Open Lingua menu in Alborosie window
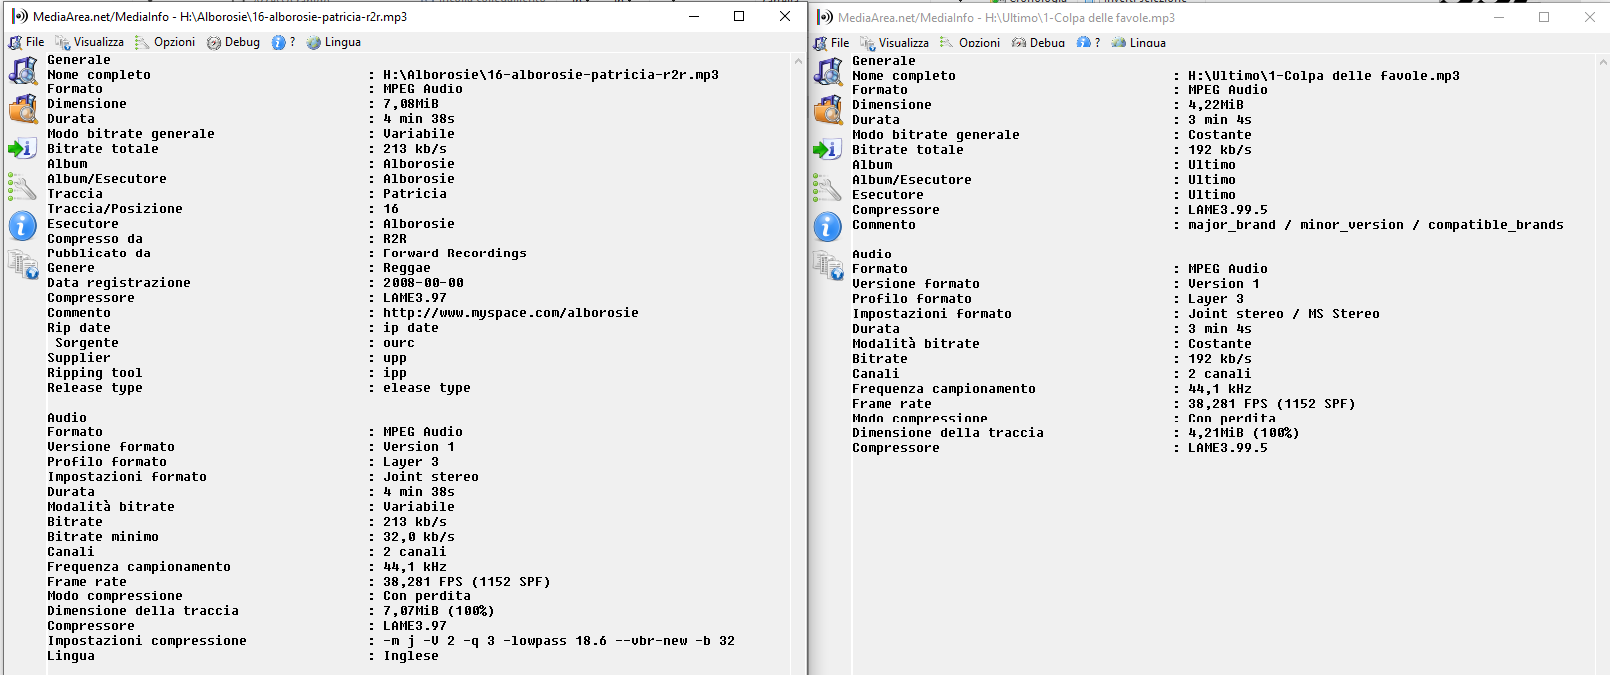Image resolution: width=1610 pixels, height=675 pixels. click(333, 42)
